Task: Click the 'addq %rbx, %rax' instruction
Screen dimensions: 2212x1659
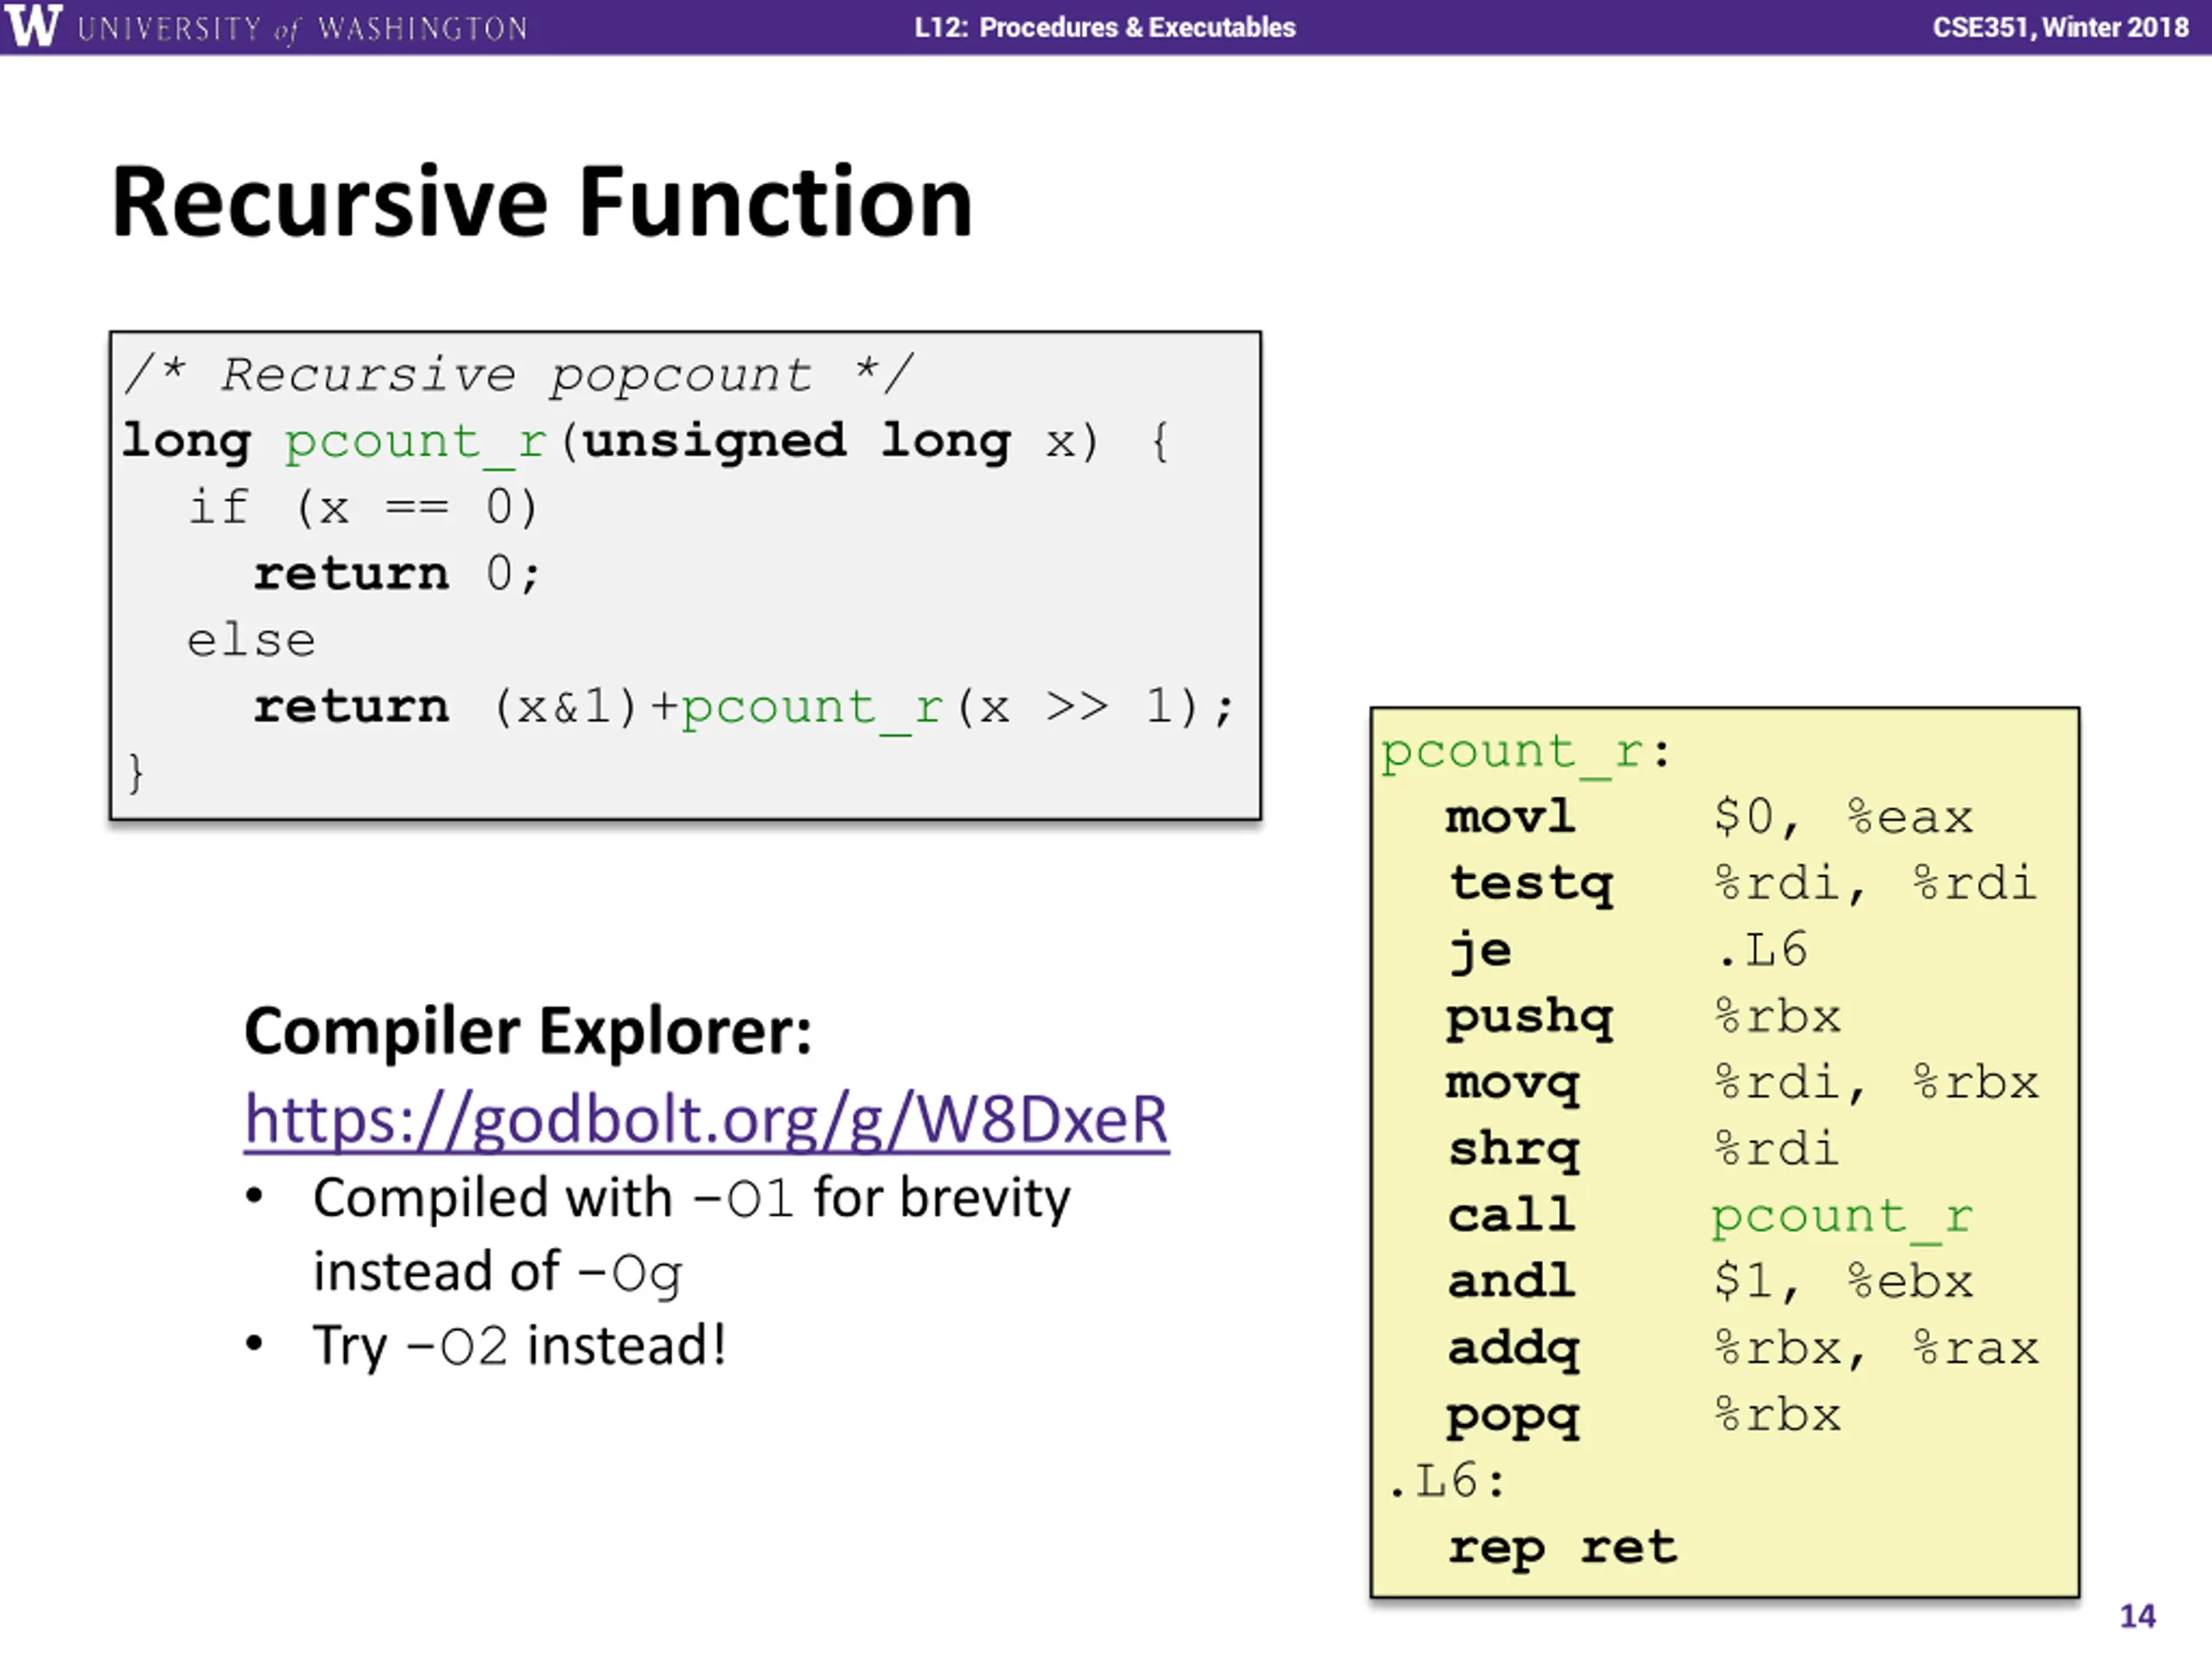Action: (x=1743, y=1349)
